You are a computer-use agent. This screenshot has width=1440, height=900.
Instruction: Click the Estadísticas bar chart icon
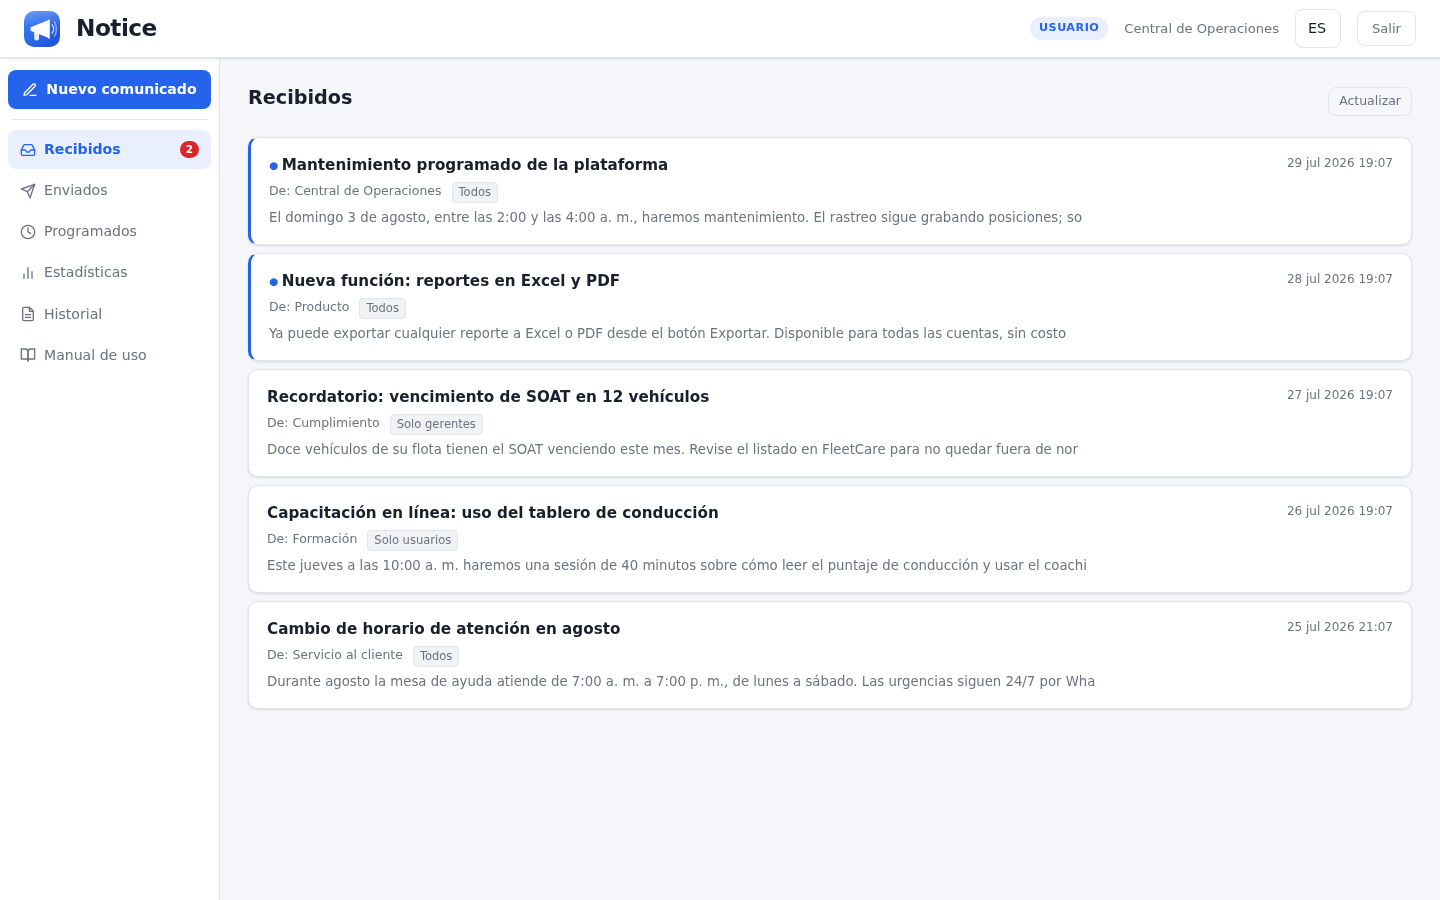28,273
